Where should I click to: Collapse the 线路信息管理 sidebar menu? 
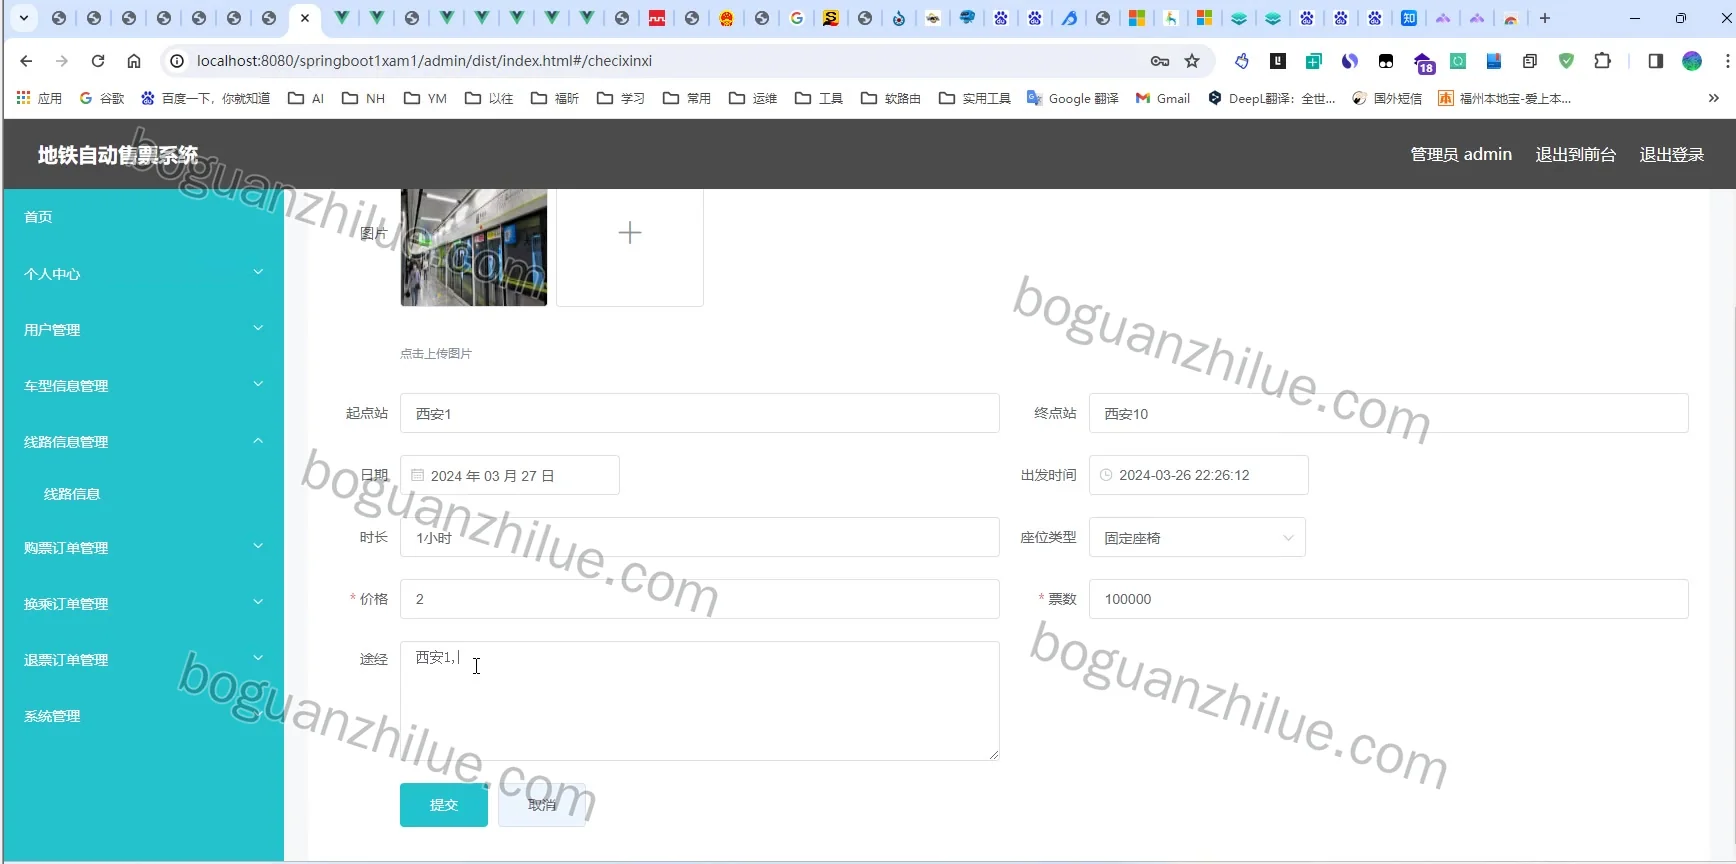144,441
